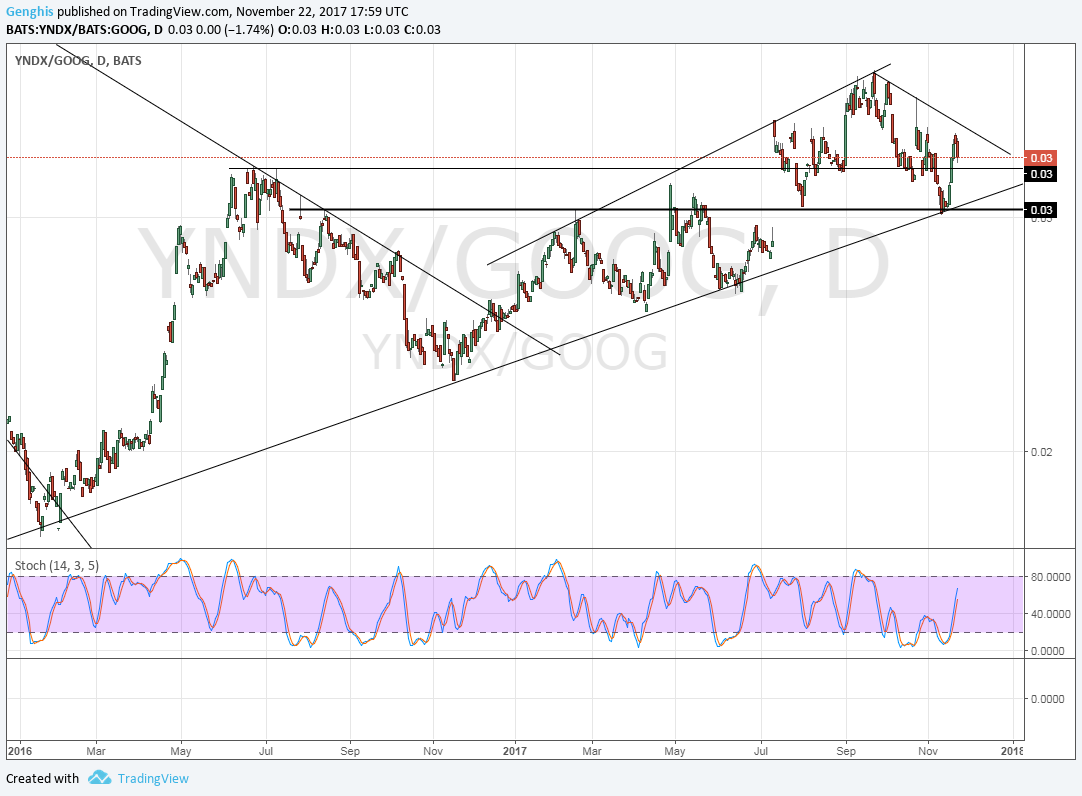Click the Jul label left of Sep 2016
This screenshot has width=1082, height=796.
tap(266, 750)
